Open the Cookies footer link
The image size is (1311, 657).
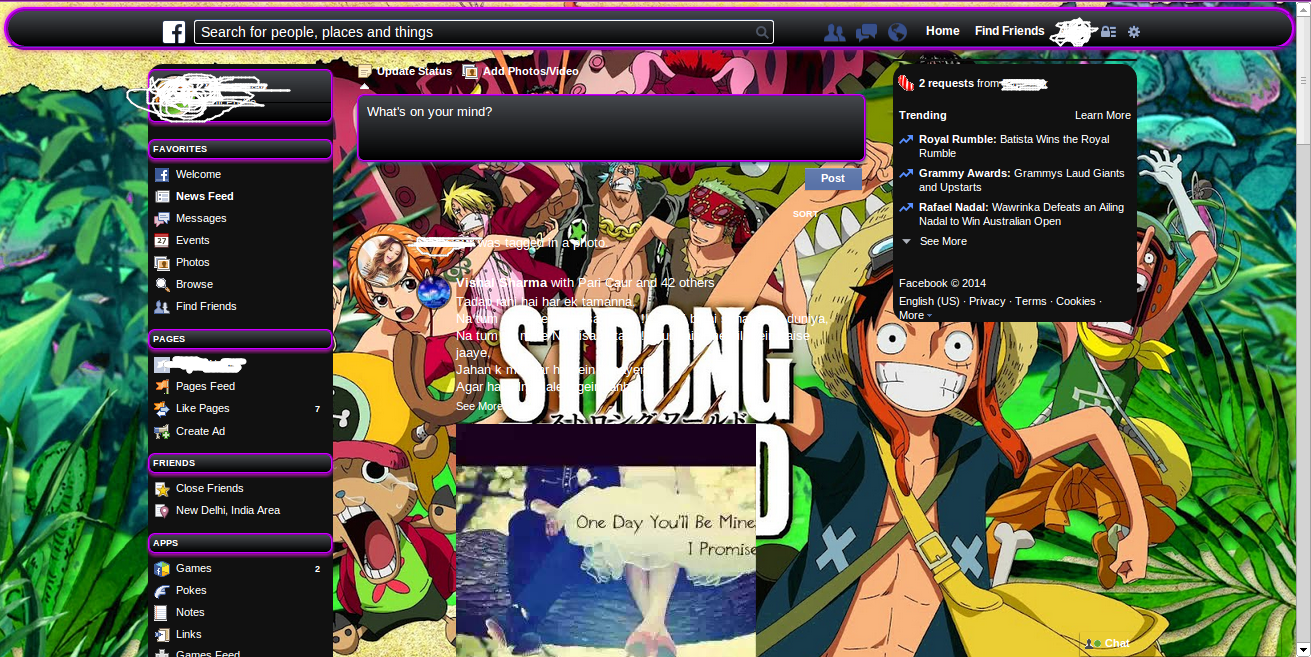point(1076,301)
